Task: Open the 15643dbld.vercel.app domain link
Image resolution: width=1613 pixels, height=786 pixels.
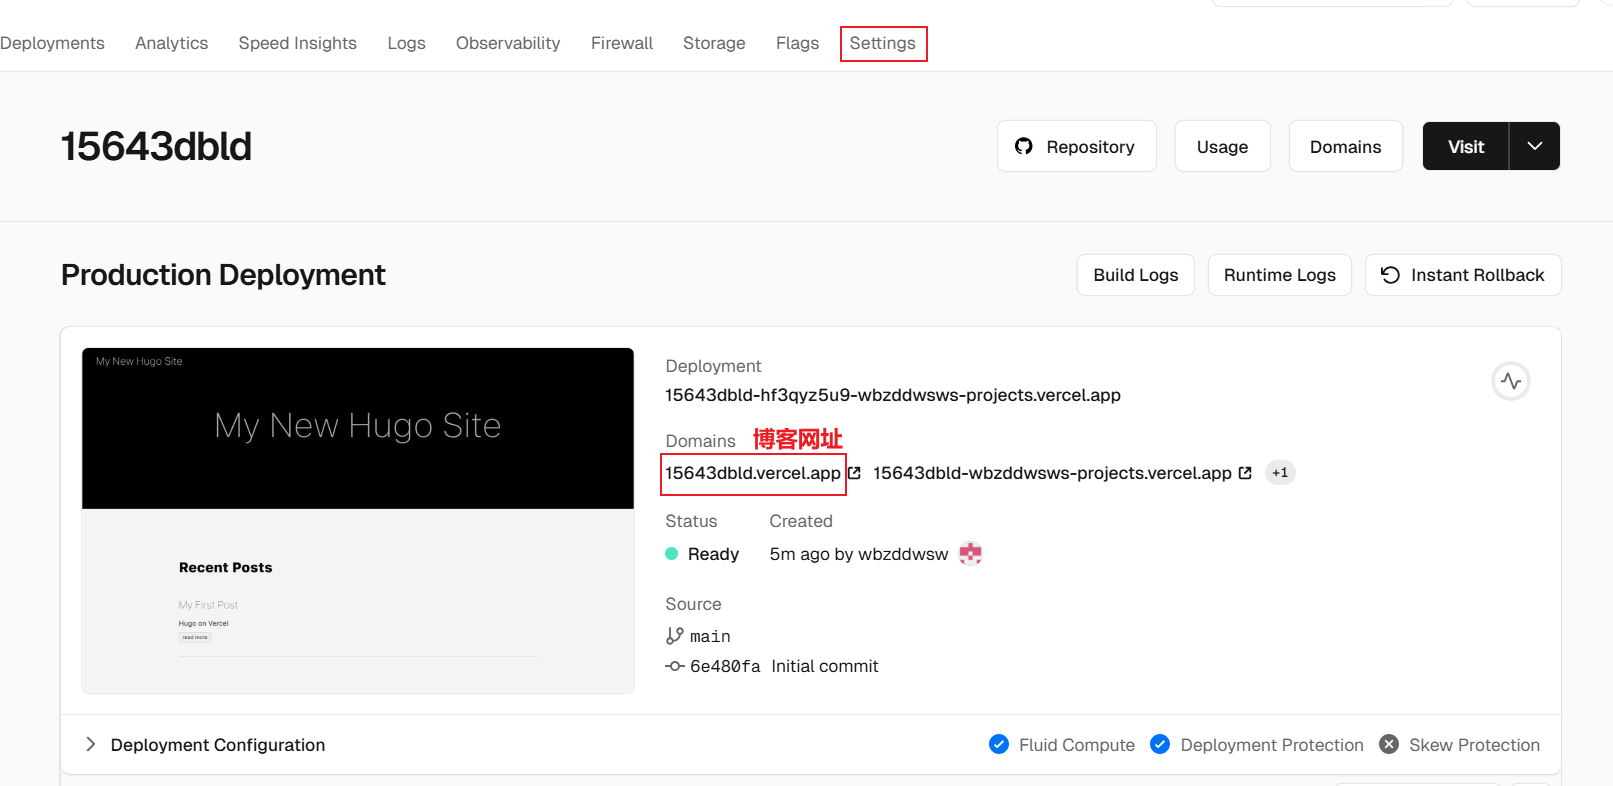Action: (753, 473)
